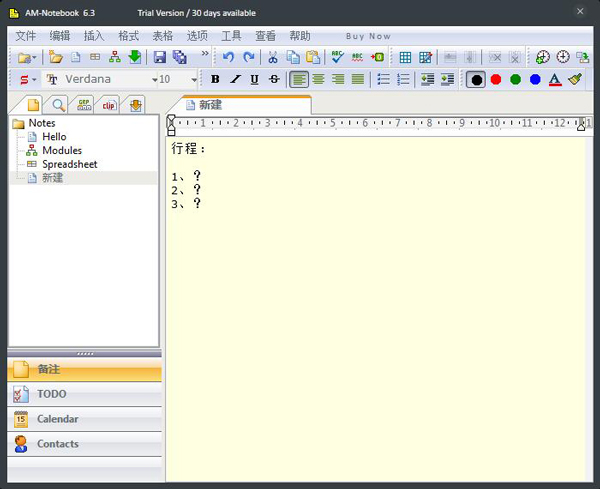Align text right
Viewport: 600px width, 489px height.
338,79
